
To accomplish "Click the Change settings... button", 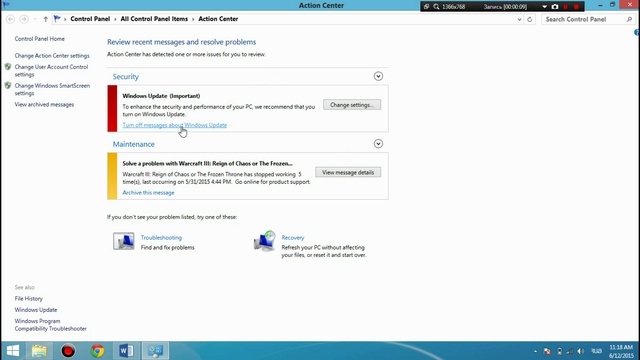I will coord(352,105).
